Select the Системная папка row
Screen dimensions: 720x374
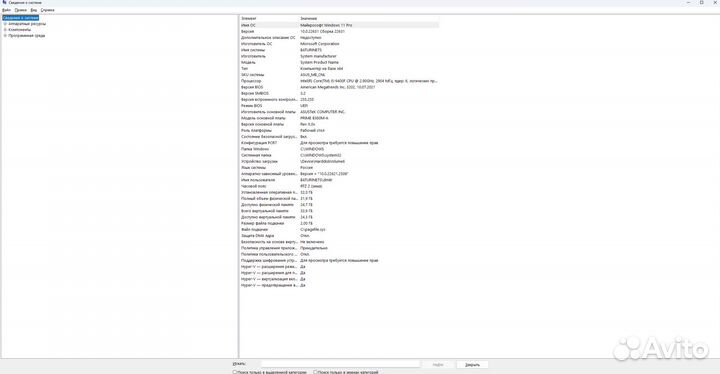[x=339, y=155]
